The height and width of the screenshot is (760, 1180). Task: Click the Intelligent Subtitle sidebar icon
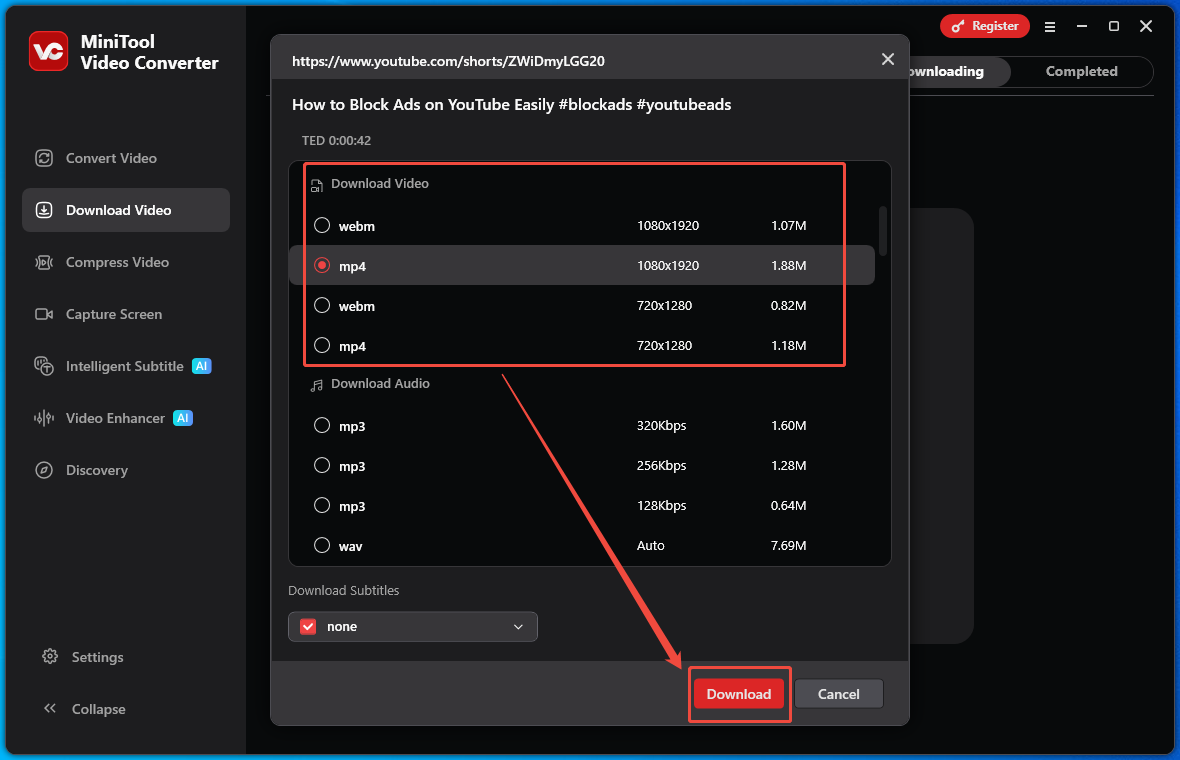click(x=44, y=366)
